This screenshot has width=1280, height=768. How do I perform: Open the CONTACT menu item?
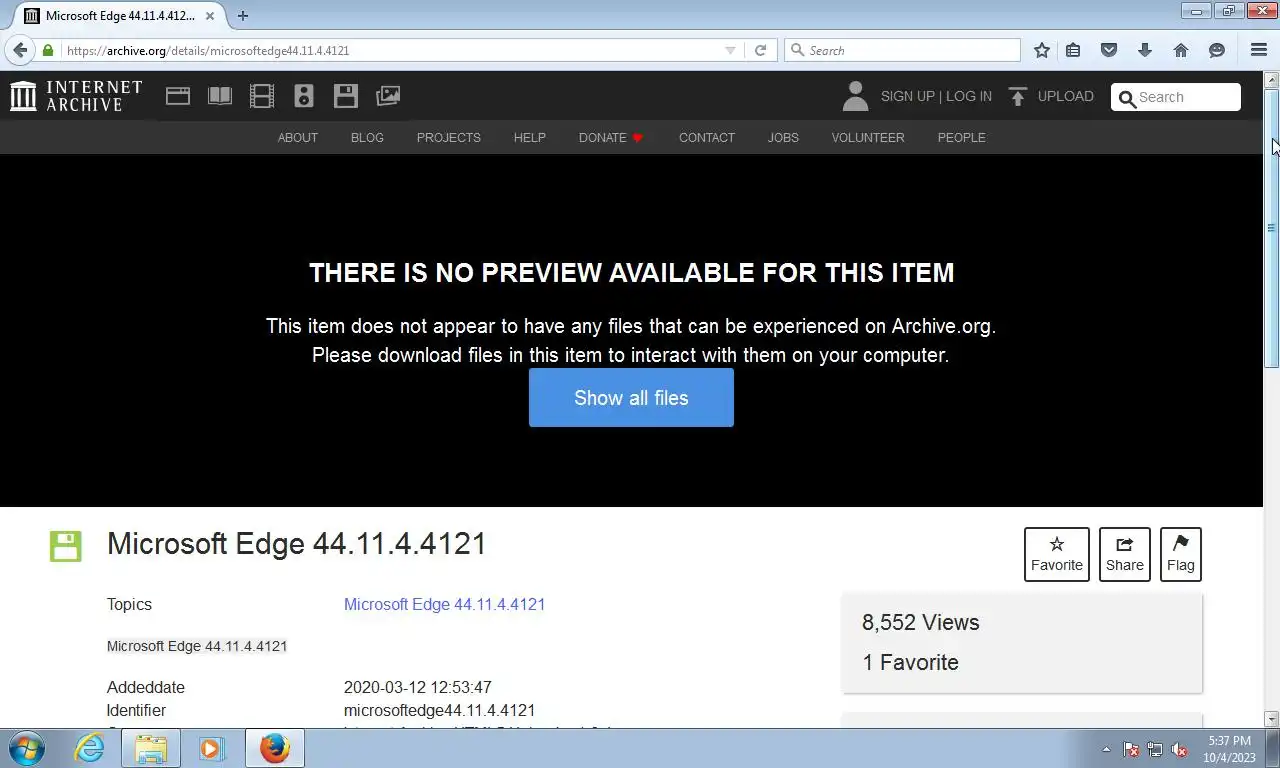(707, 138)
